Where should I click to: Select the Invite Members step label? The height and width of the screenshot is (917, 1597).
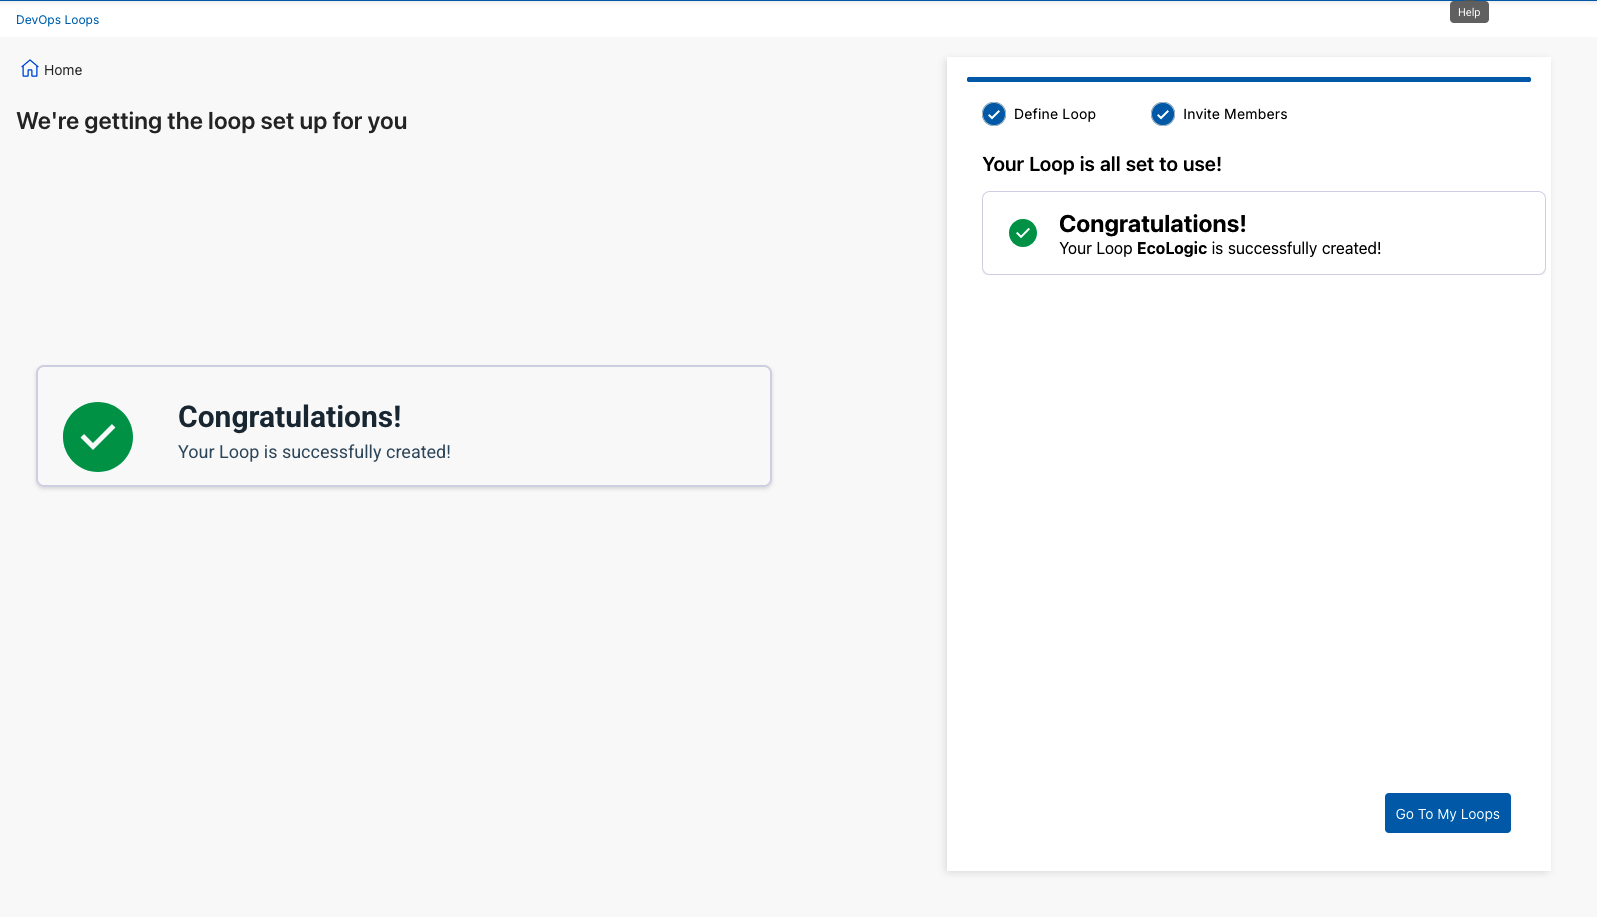click(x=1234, y=114)
